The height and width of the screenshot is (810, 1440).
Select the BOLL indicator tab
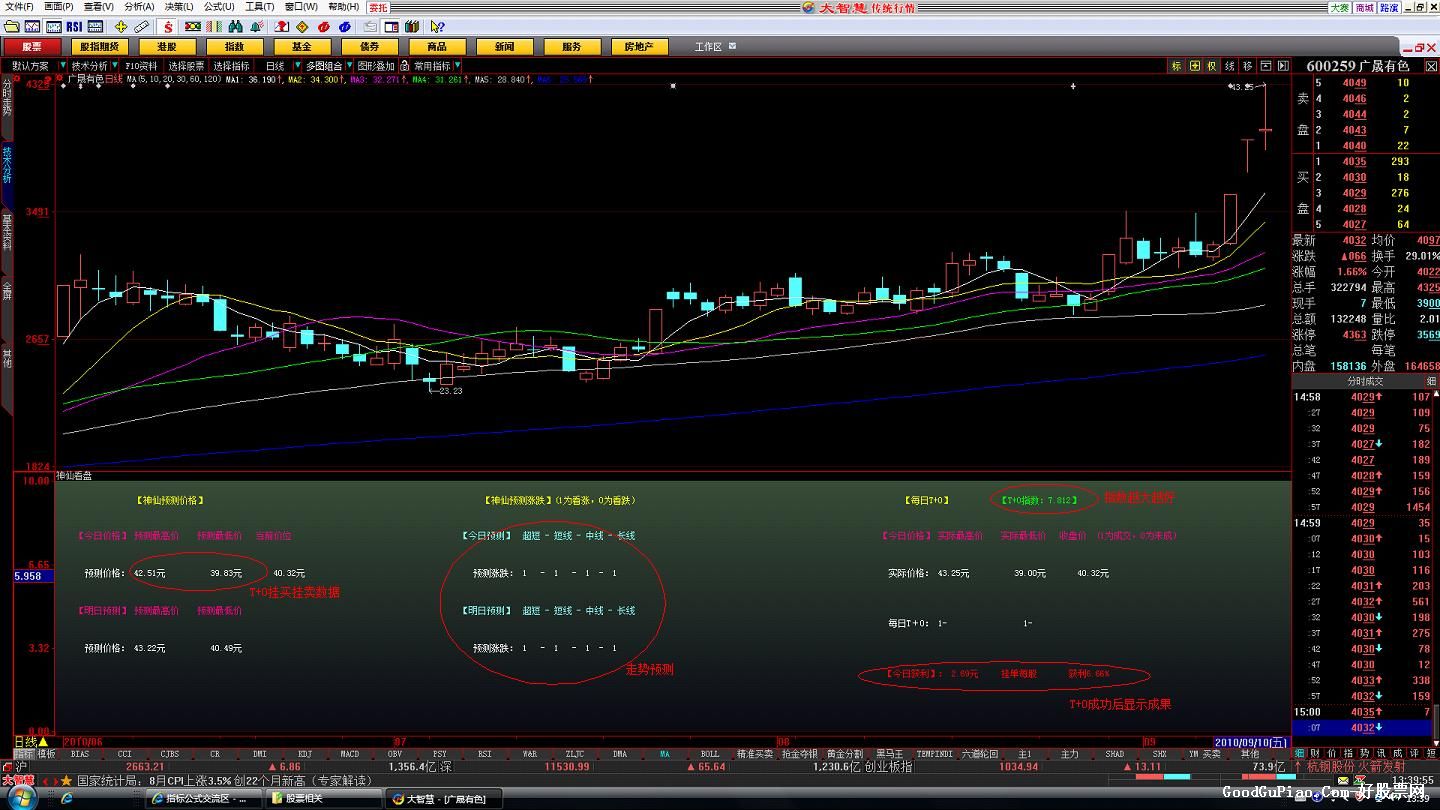(709, 753)
